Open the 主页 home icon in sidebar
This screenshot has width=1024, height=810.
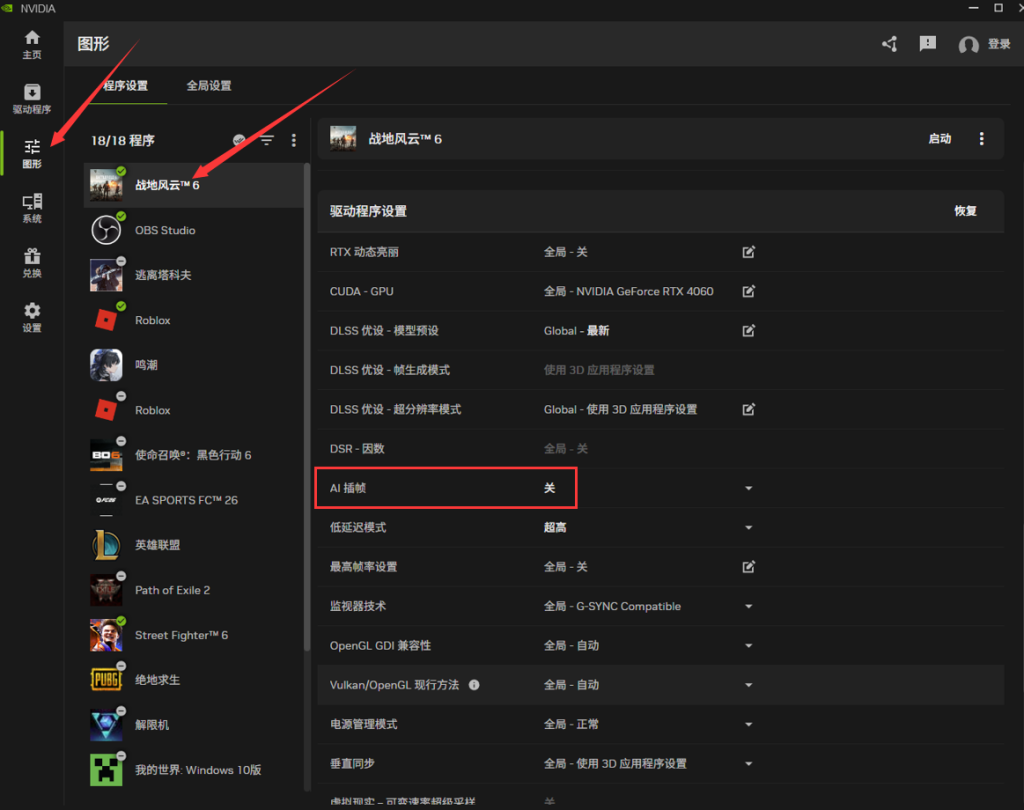click(32, 44)
